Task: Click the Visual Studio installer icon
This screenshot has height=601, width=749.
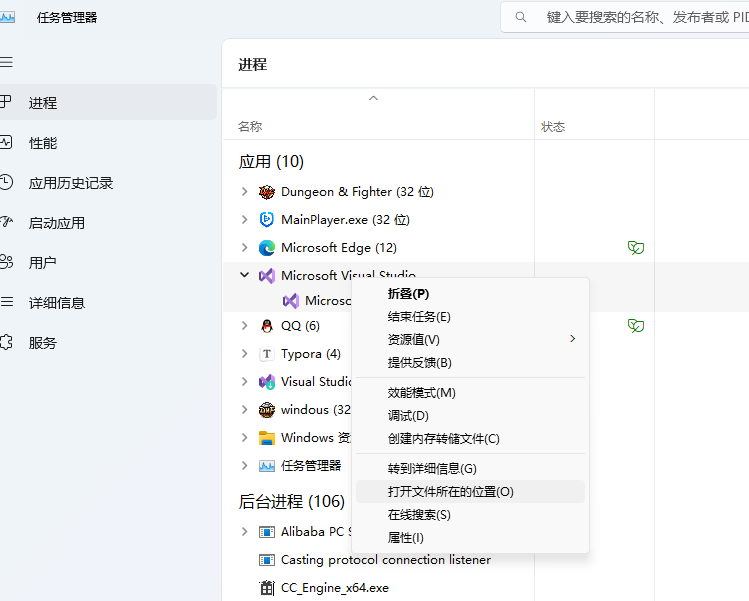Action: 267,382
